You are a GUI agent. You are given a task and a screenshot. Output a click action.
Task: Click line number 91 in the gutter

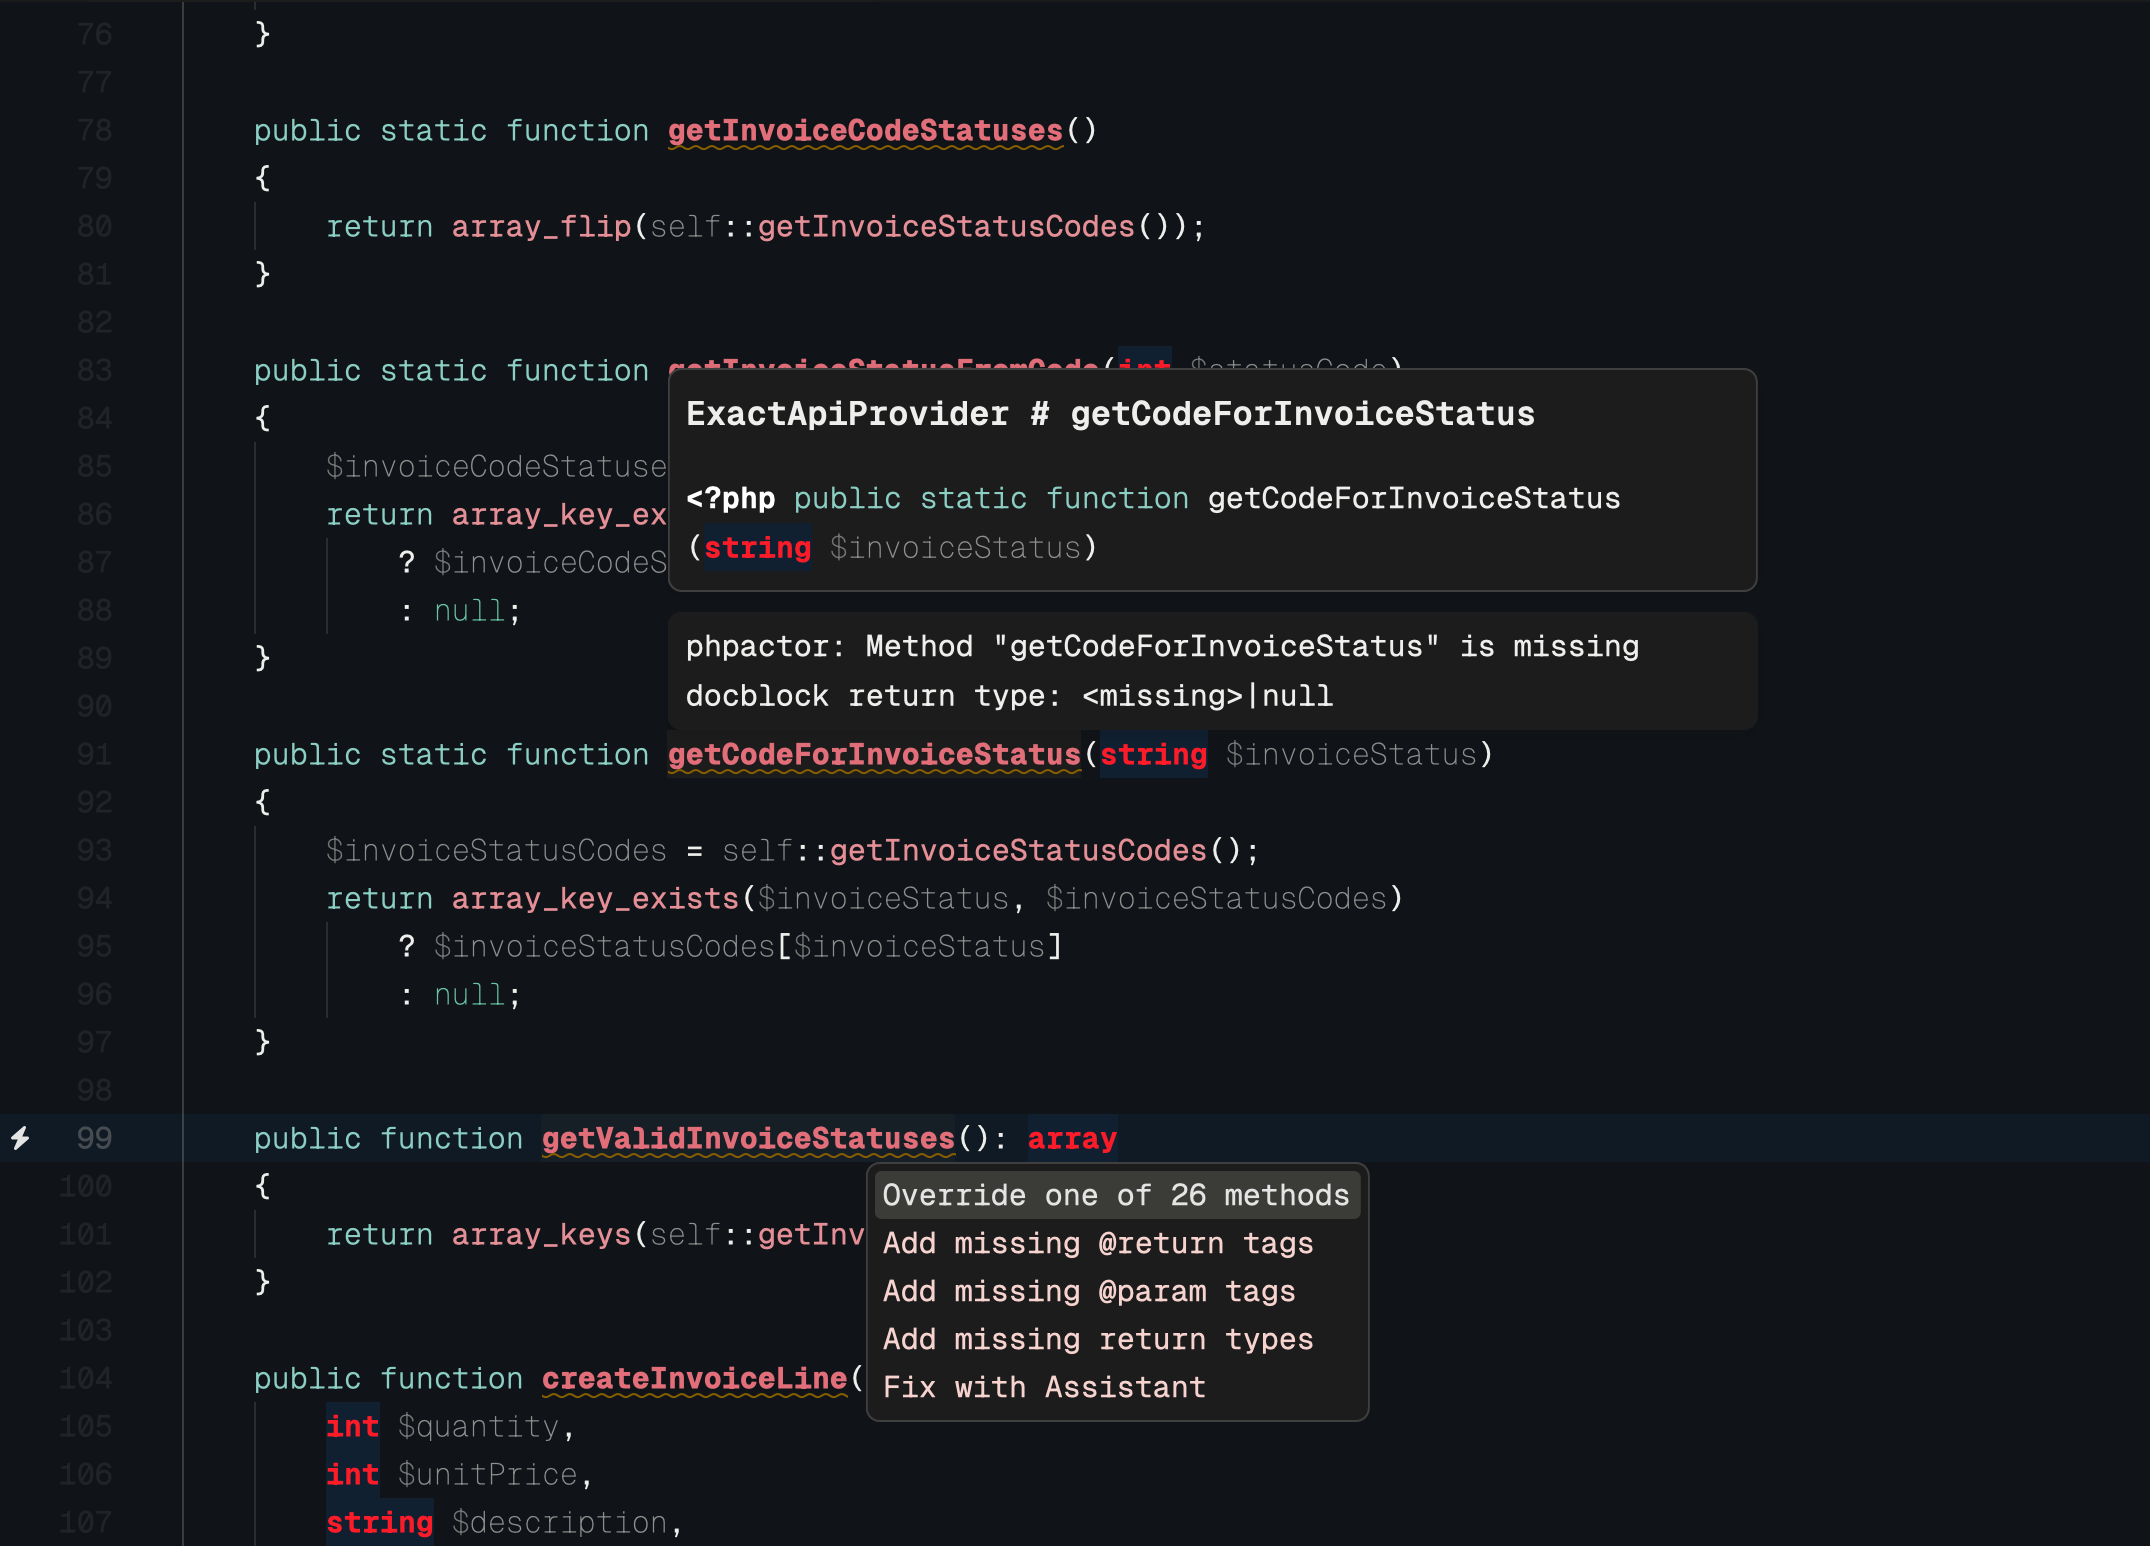point(94,754)
